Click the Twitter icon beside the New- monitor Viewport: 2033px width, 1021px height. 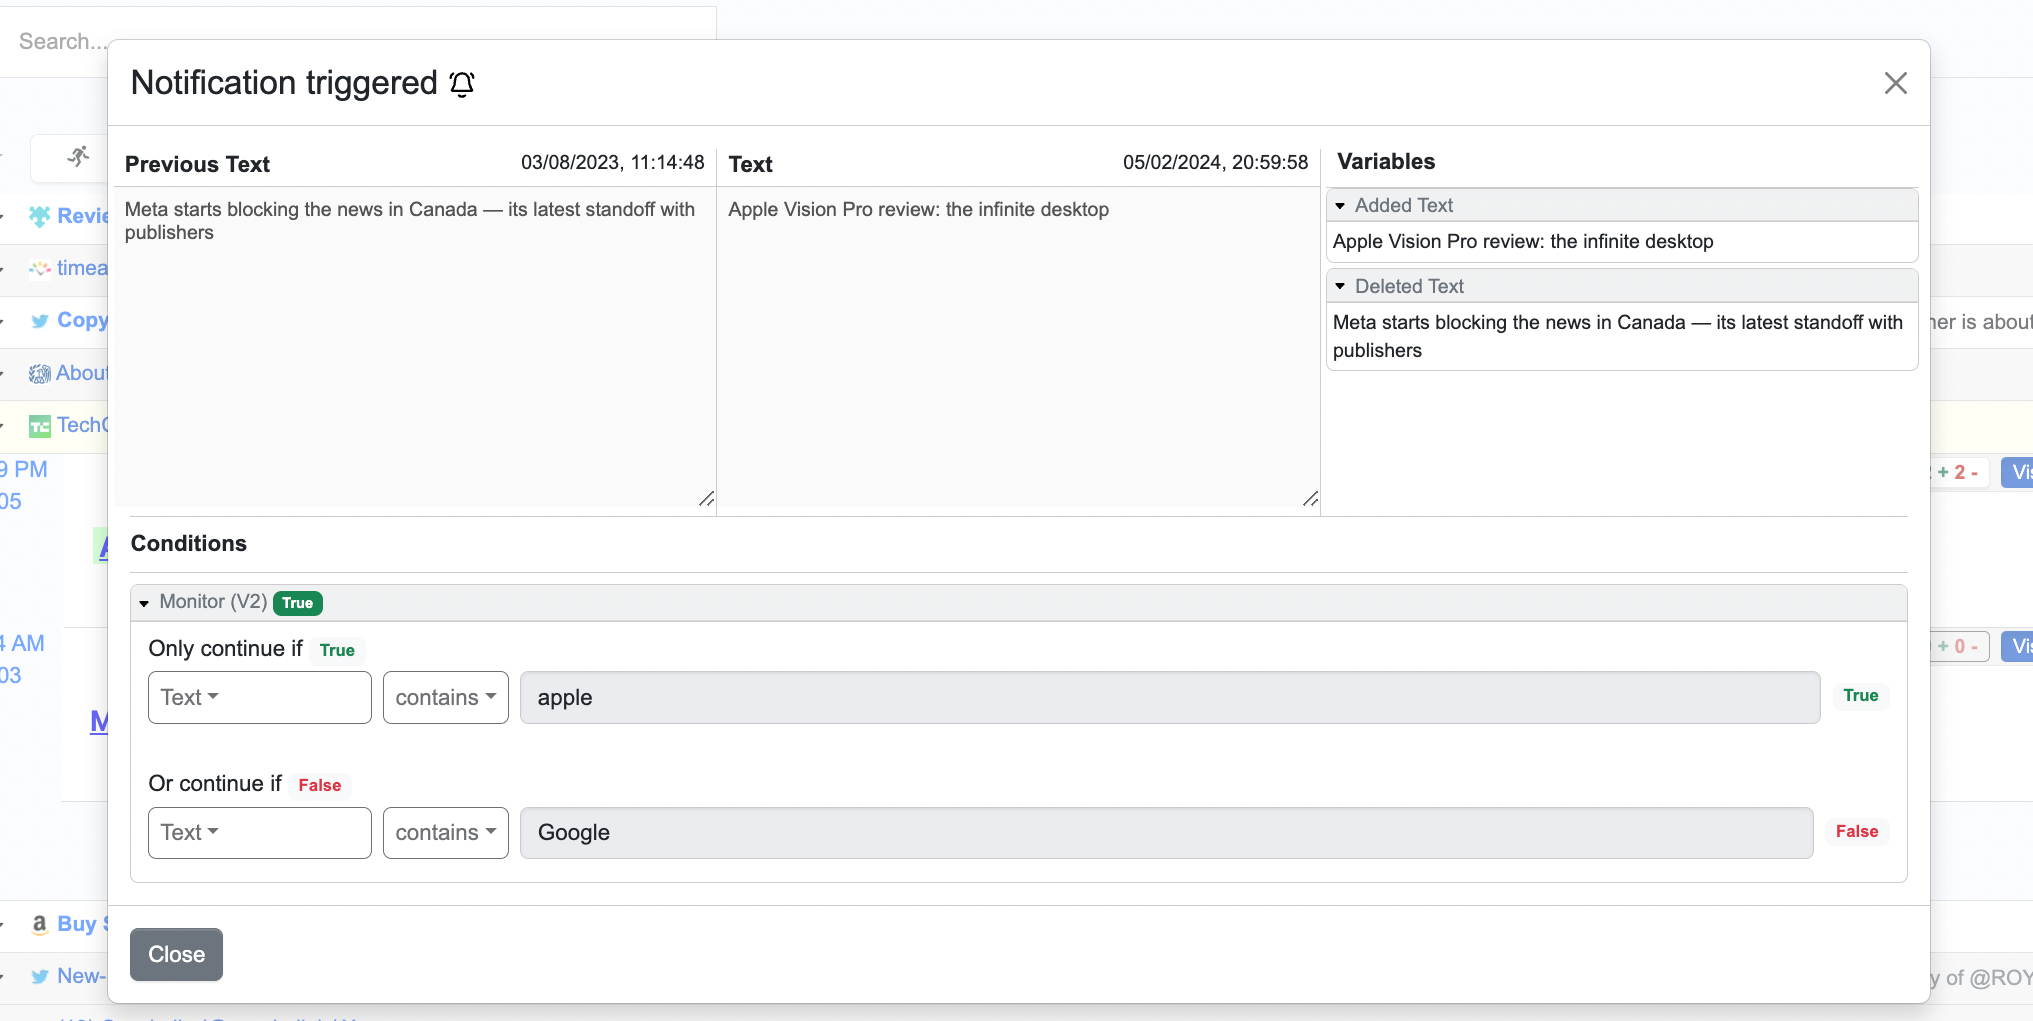pyautogui.click(x=40, y=977)
